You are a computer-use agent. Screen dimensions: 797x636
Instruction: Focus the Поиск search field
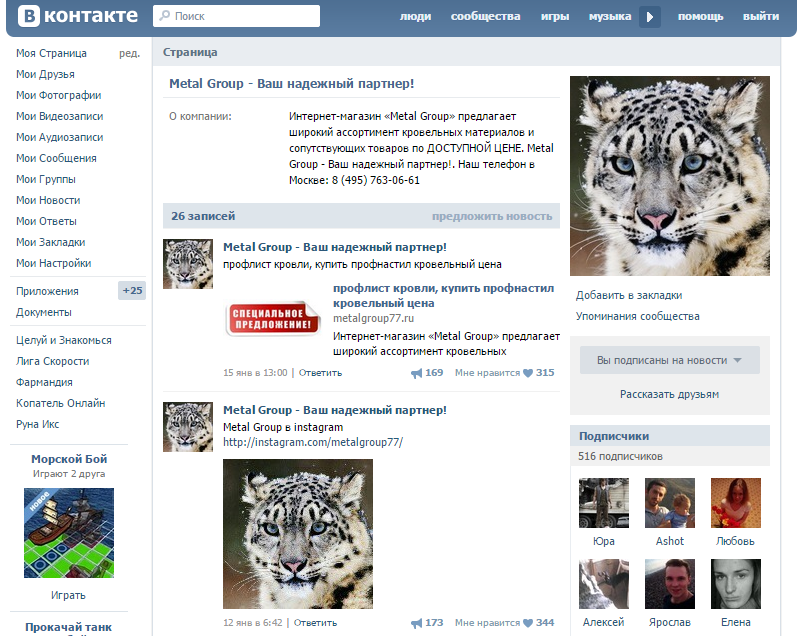coord(236,16)
